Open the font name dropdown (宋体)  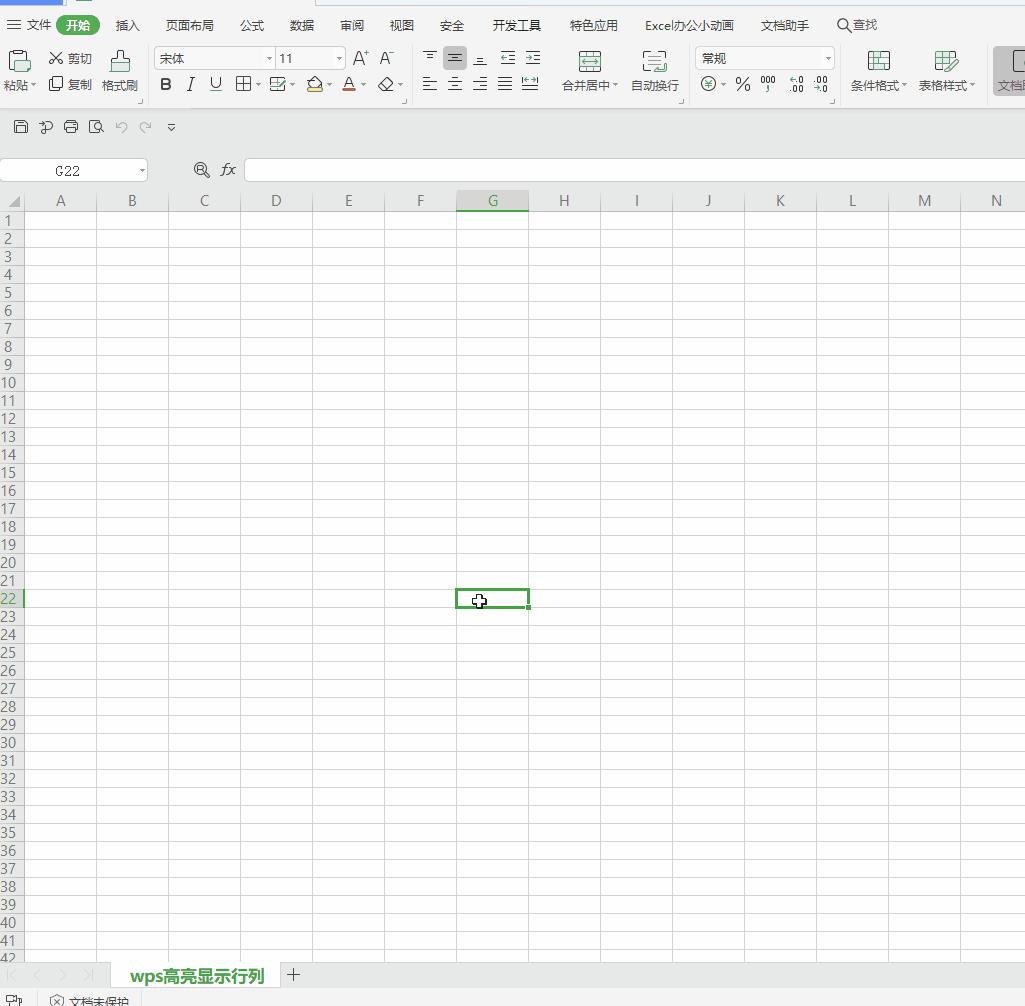tap(269, 59)
